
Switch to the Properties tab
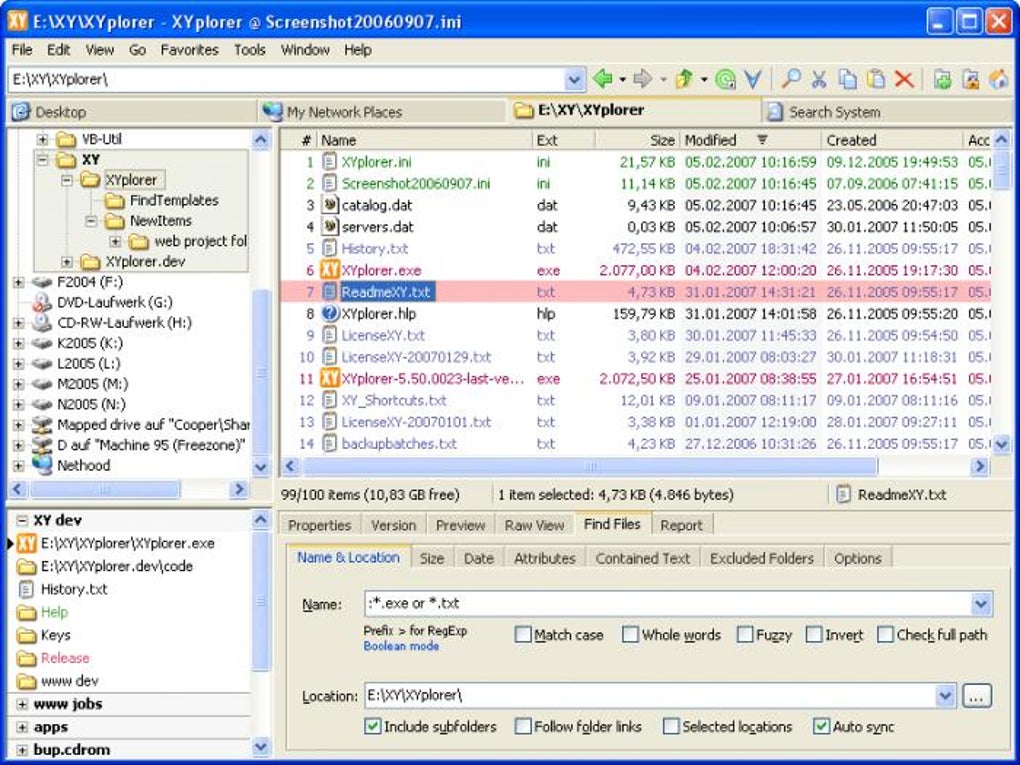[319, 525]
